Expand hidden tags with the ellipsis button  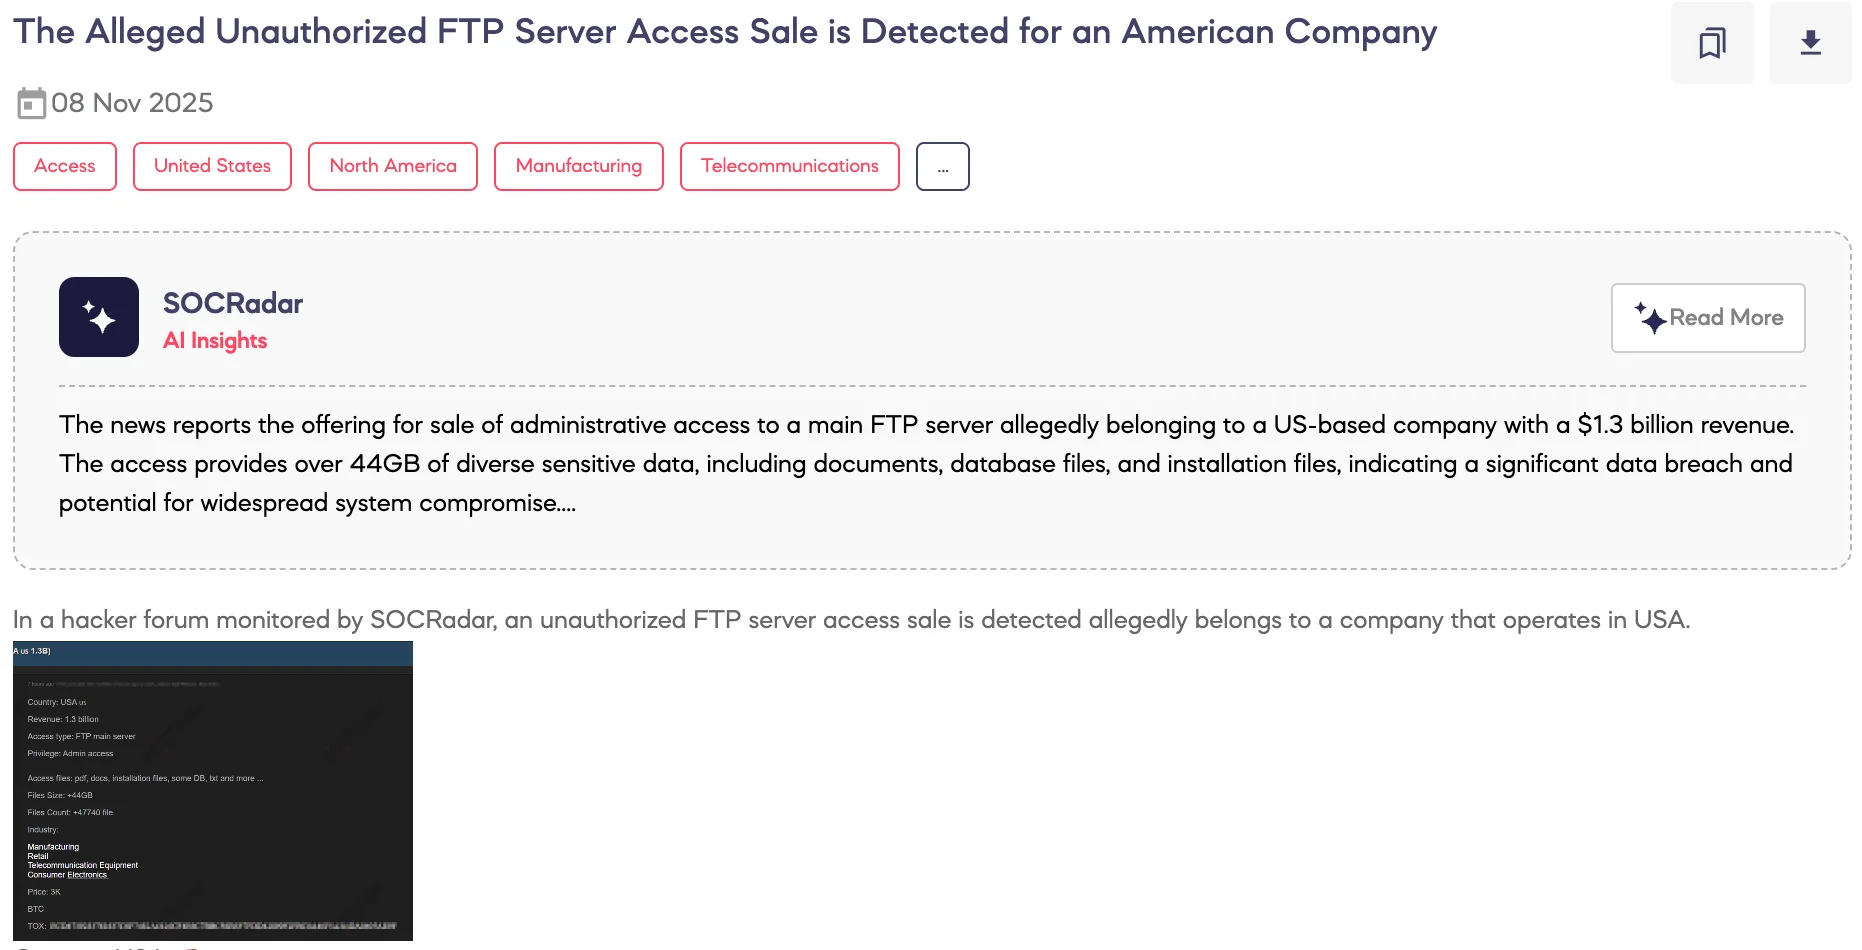point(942,166)
